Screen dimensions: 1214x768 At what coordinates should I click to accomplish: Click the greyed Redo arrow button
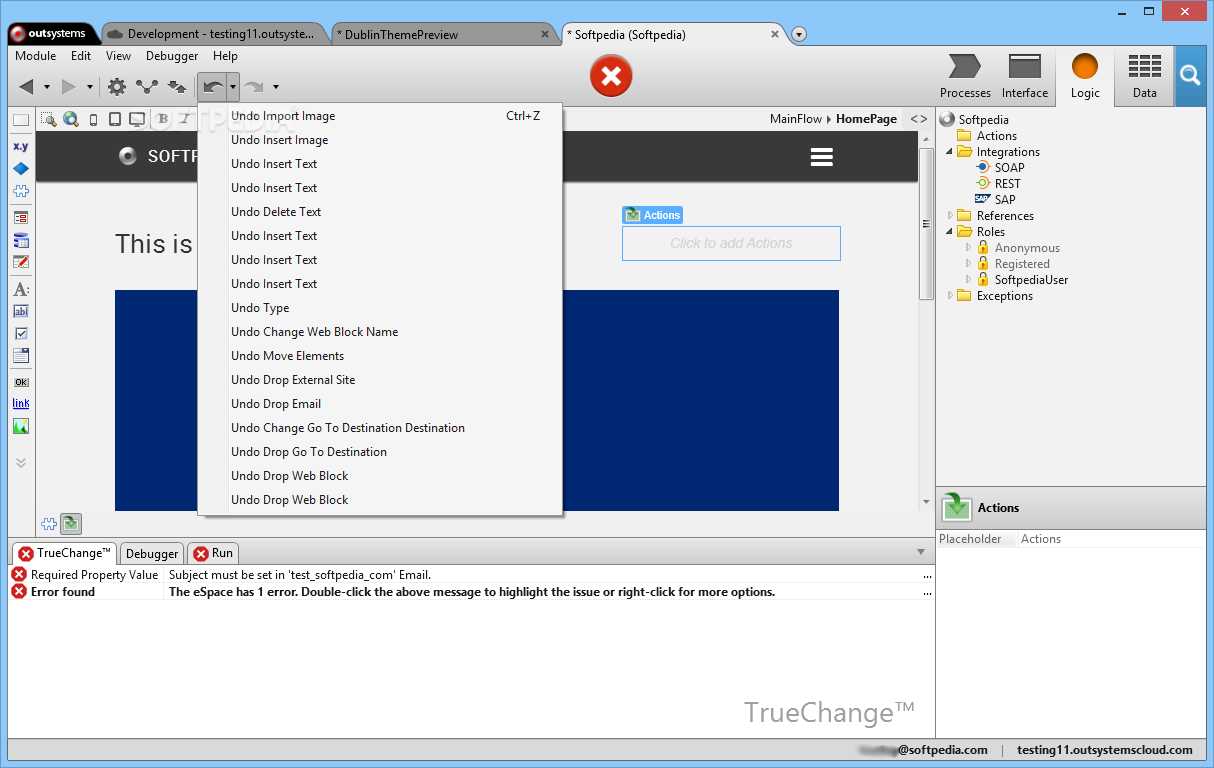(x=255, y=87)
